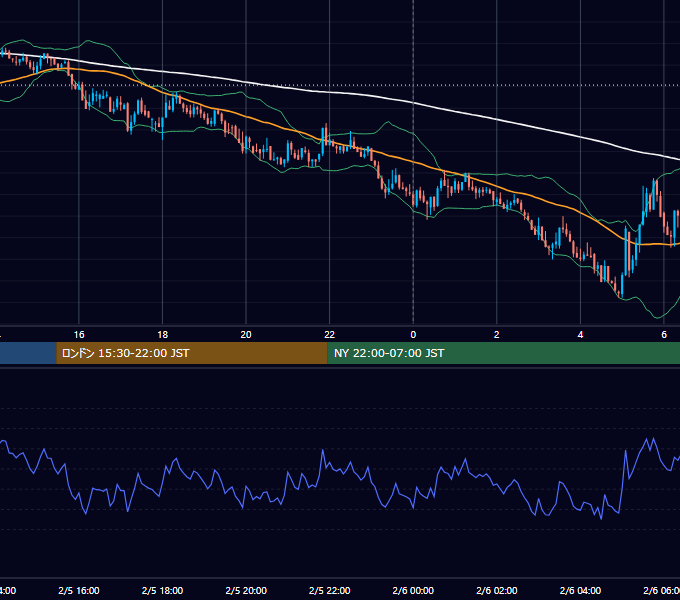Click the 20 hour axis label
680x600 pixels.
(x=246, y=335)
